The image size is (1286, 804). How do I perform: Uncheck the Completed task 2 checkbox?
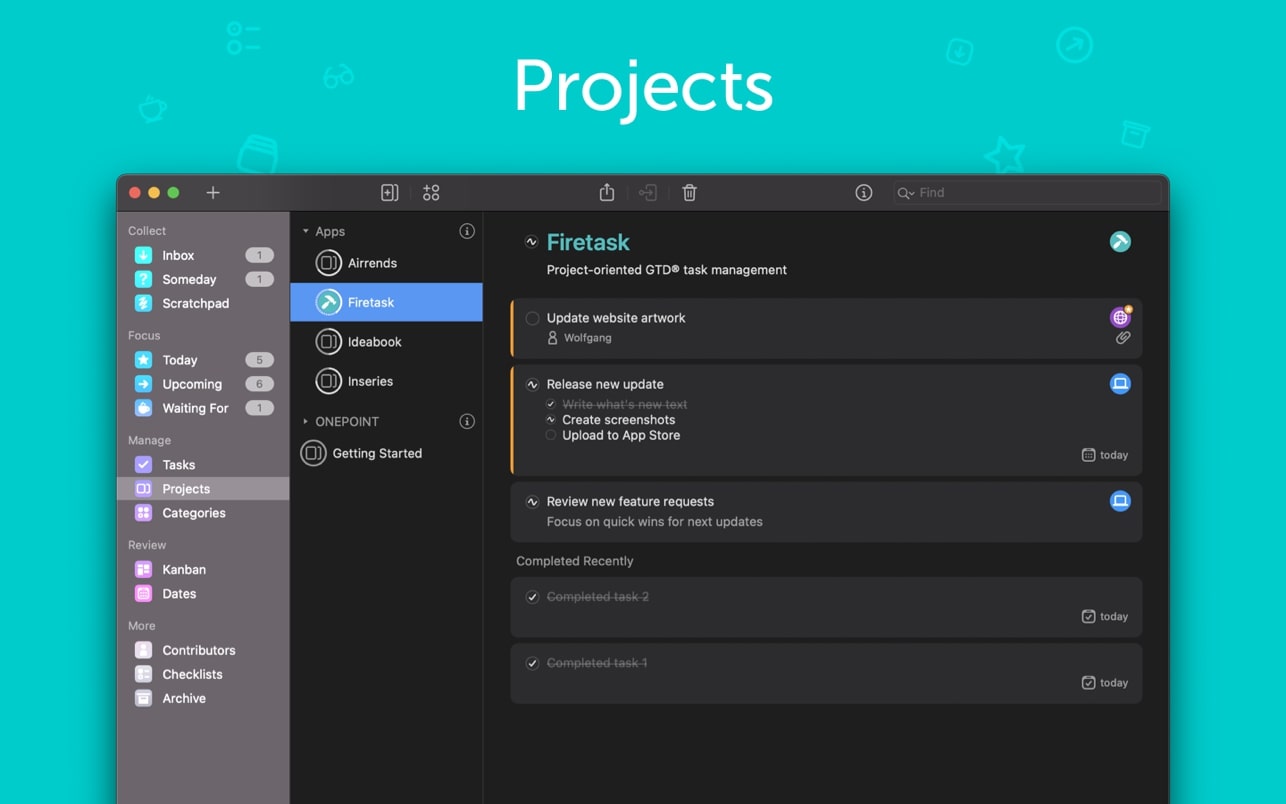click(532, 597)
